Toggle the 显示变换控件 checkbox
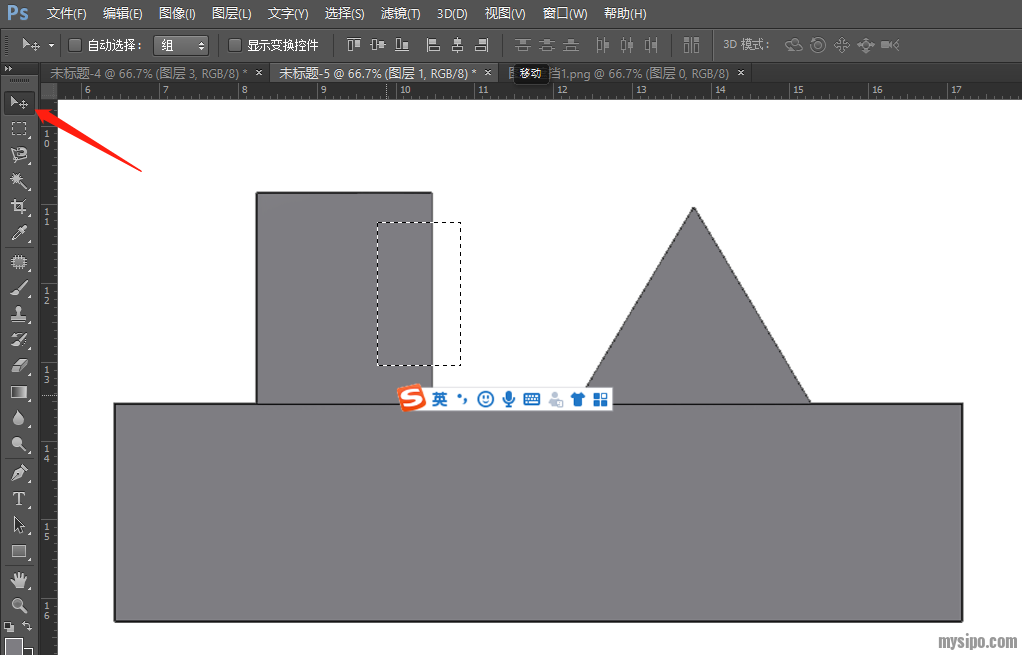 [235, 45]
